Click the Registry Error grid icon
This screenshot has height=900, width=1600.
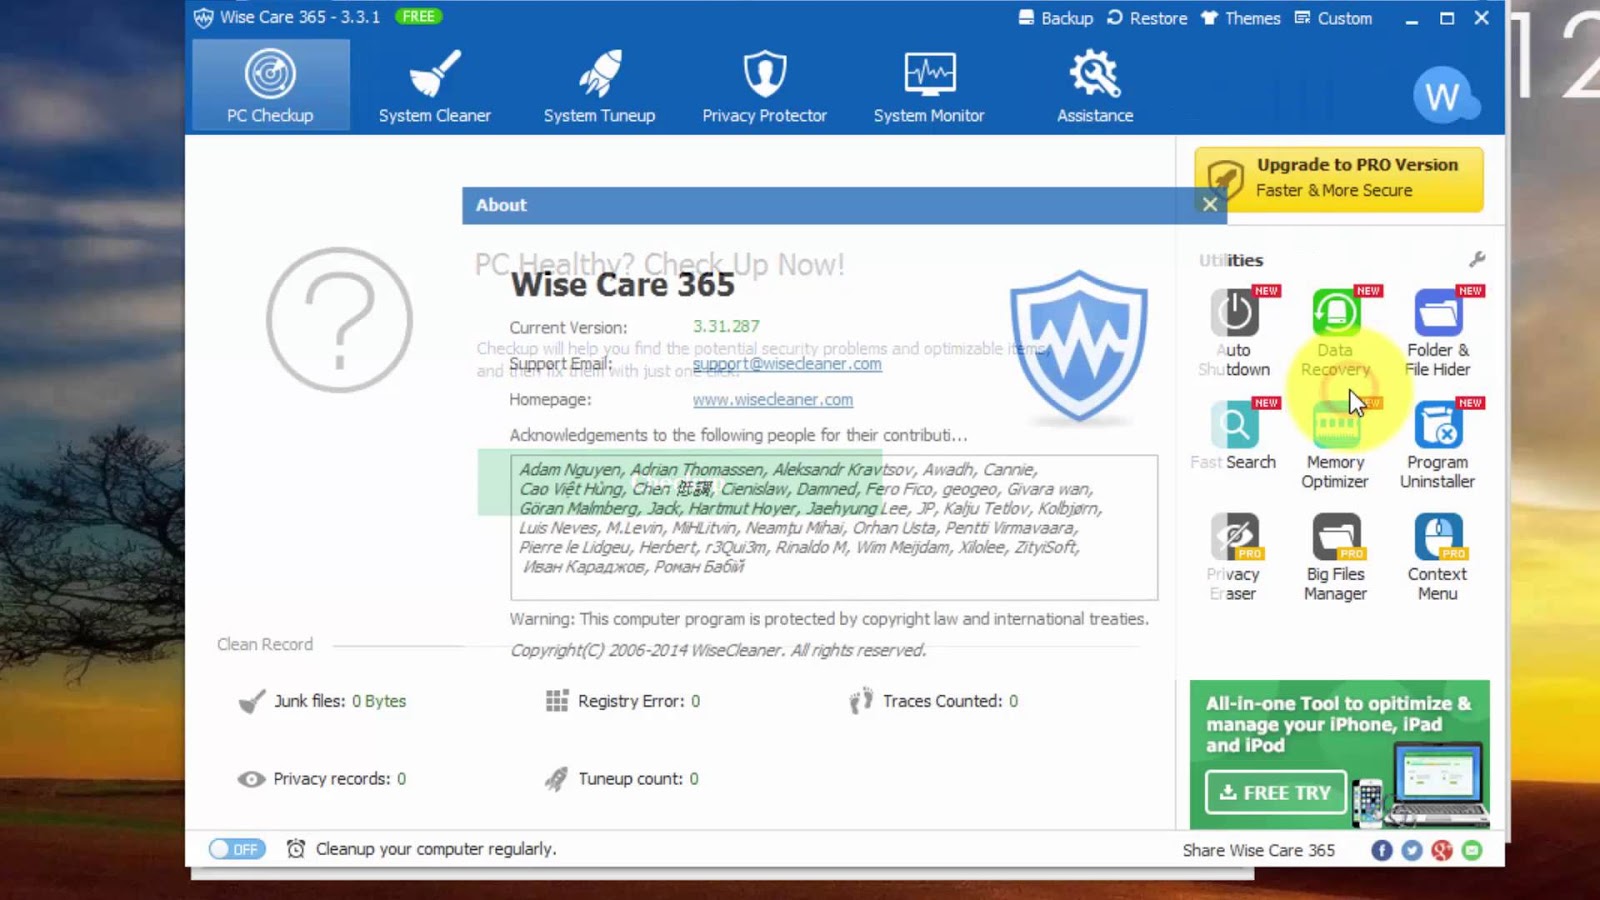557,701
